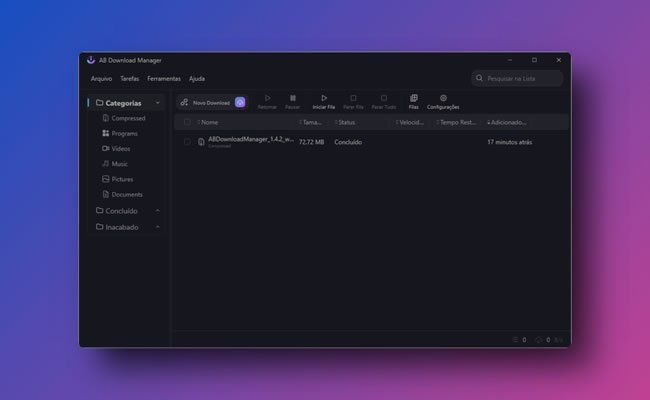650x400 pixels.
Task: Click the search magnifier icon
Action: [480, 78]
